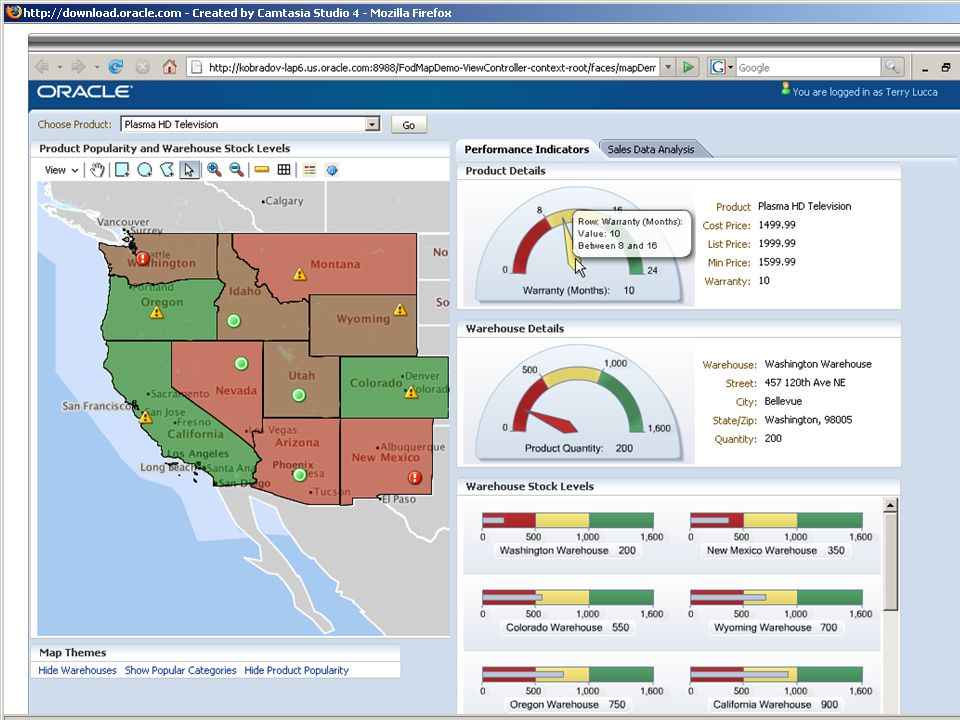This screenshot has width=960, height=720.
Task: Click the browser stop icon
Action: coord(142,67)
